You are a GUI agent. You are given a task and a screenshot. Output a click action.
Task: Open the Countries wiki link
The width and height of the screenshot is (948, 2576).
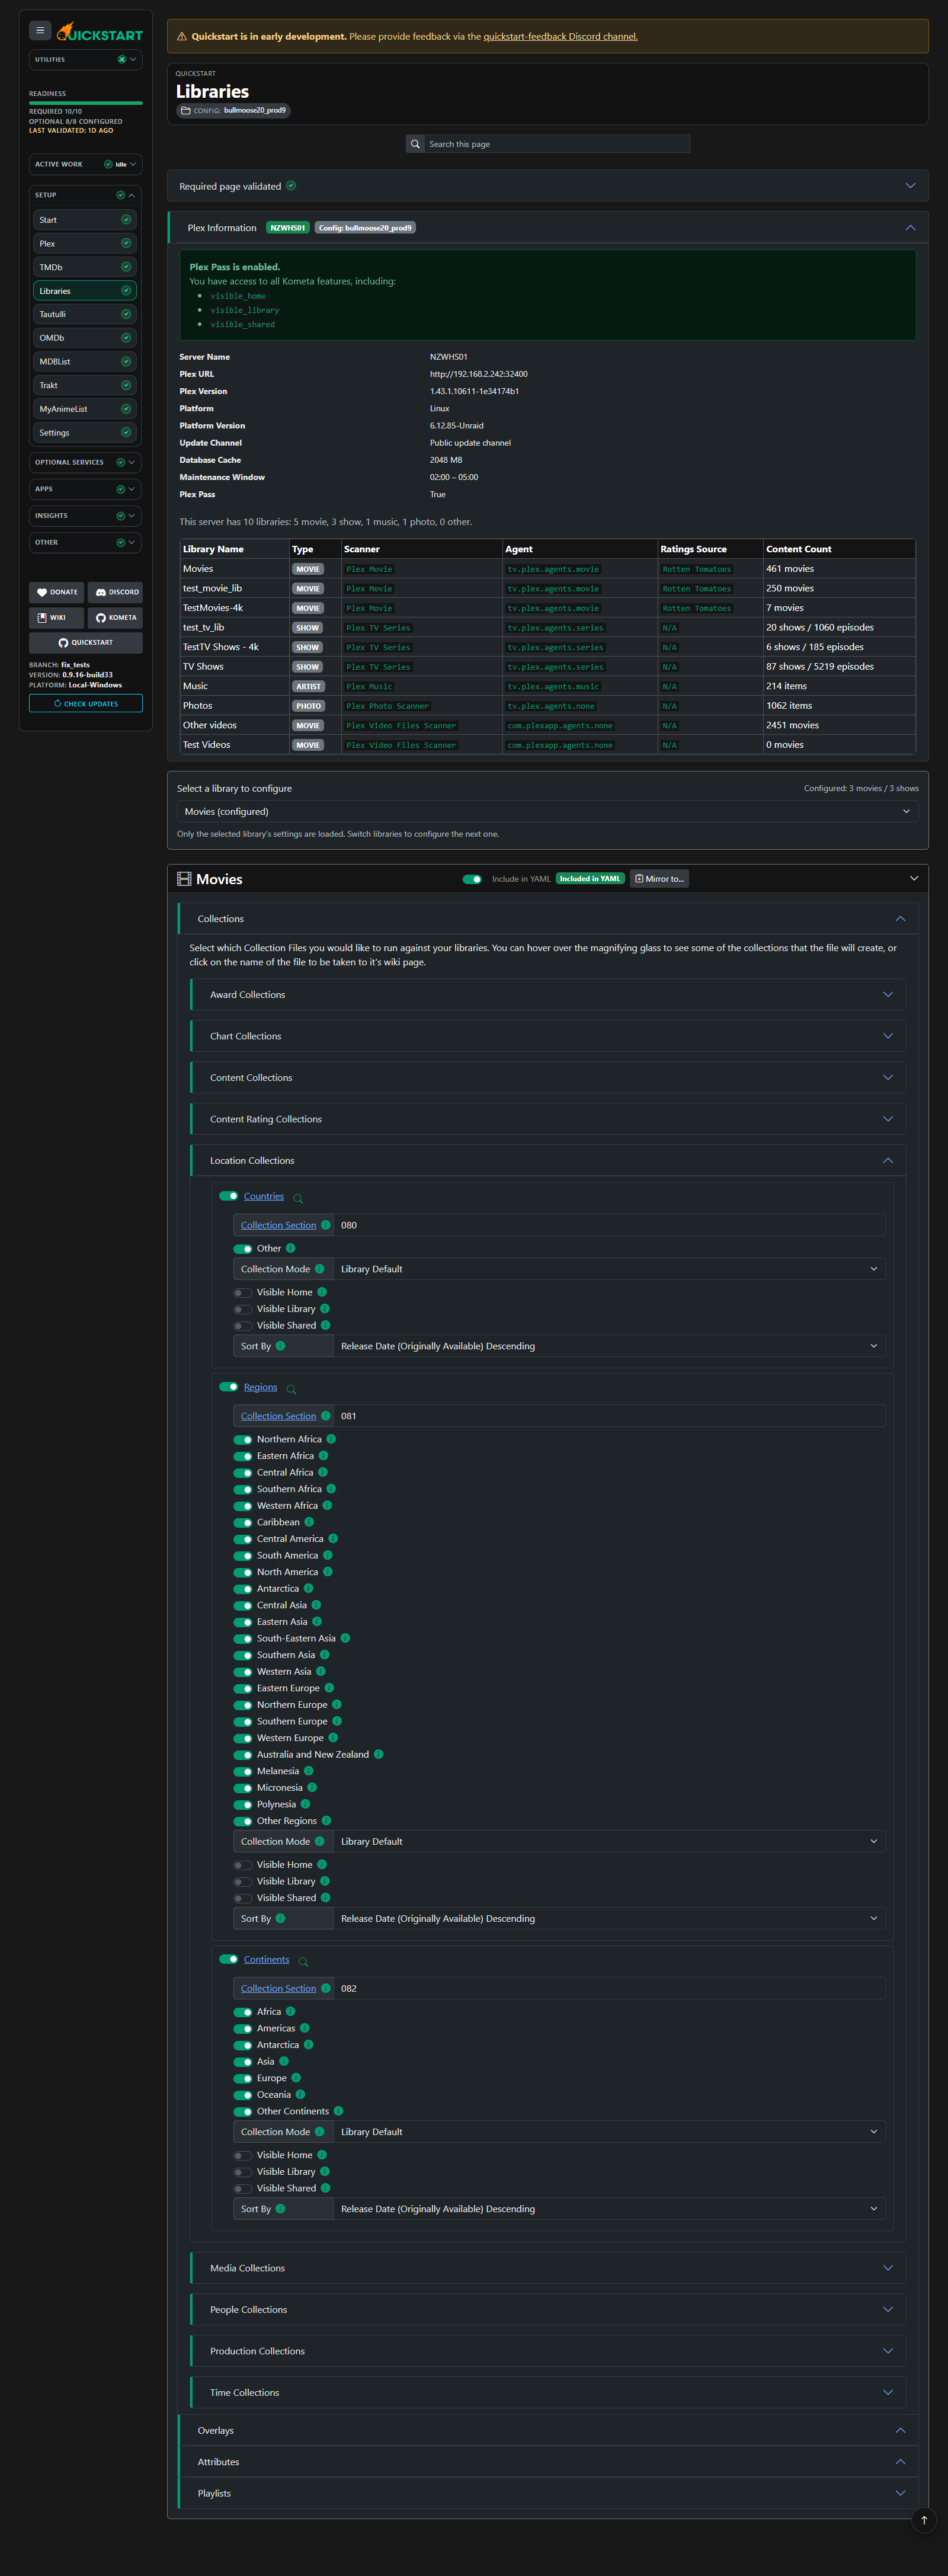point(264,1196)
